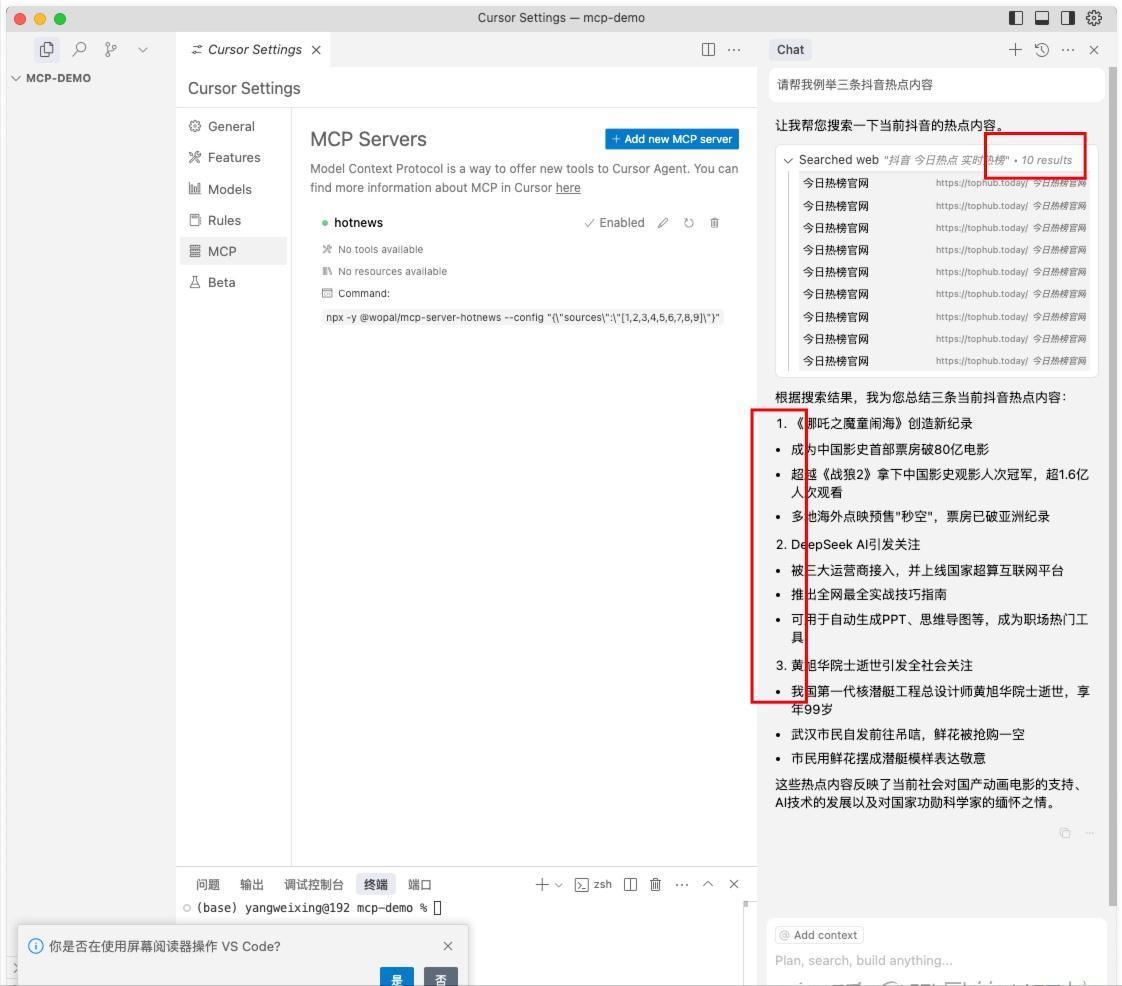Kill terminal trash icon
The width and height of the screenshot is (1122, 986).
pos(655,884)
